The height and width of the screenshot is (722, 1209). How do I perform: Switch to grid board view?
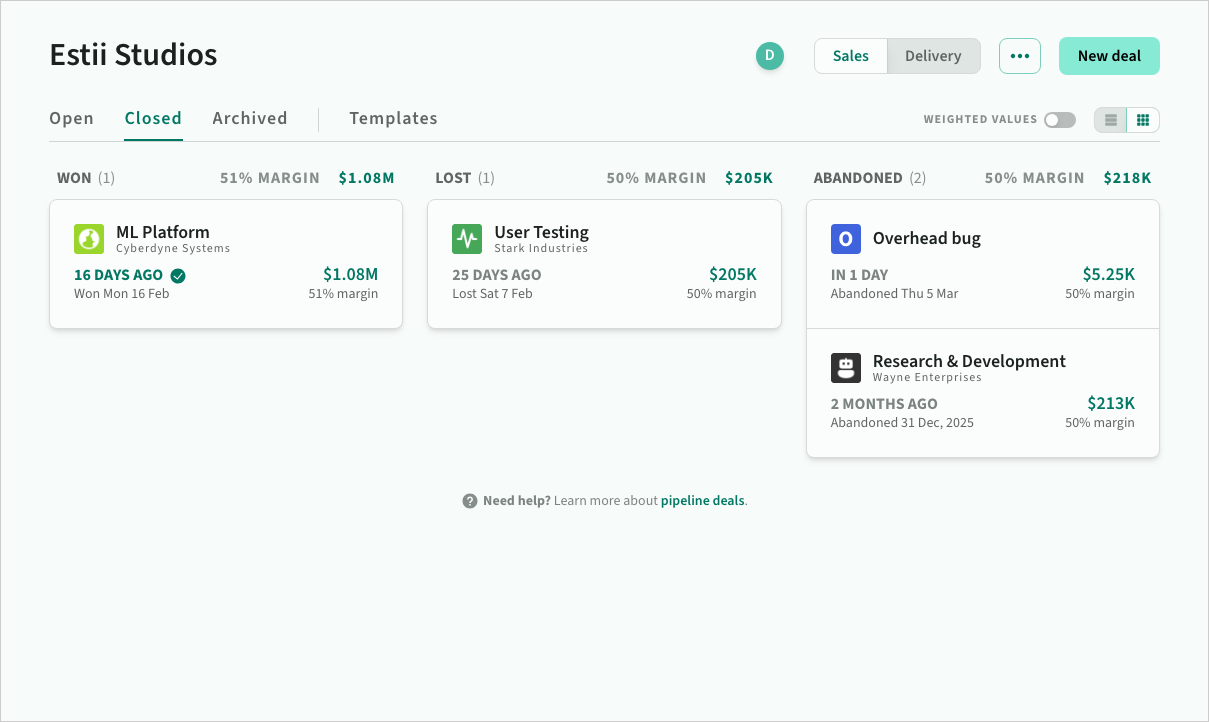(1143, 120)
